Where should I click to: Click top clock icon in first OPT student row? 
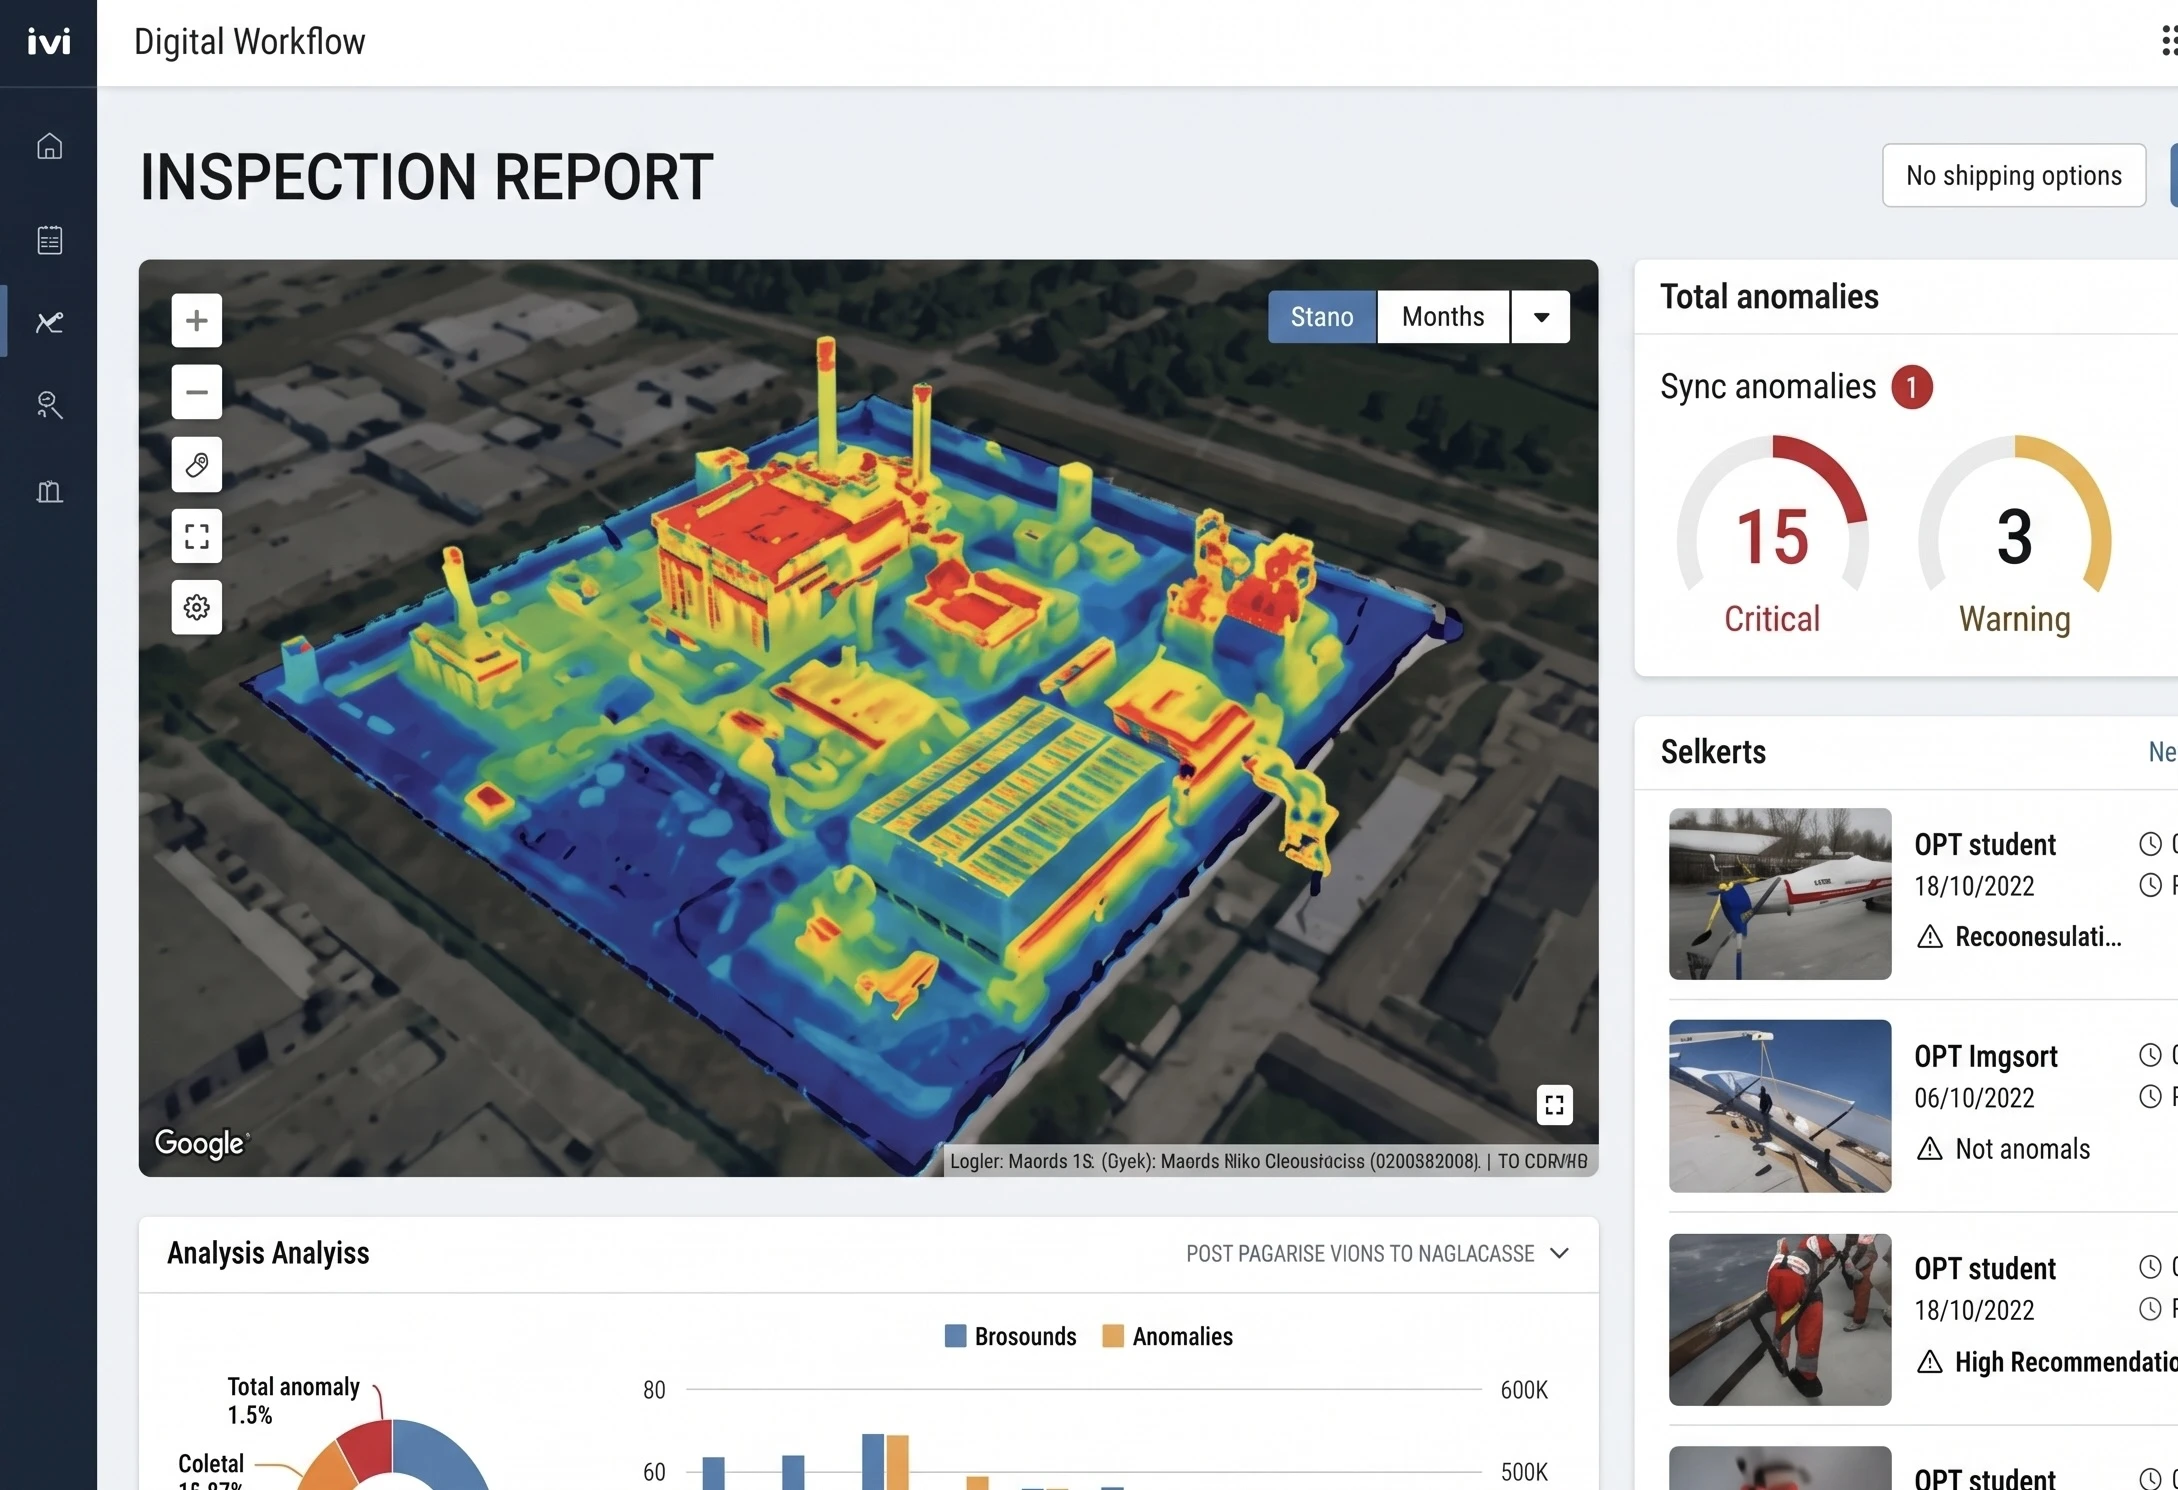(2150, 844)
